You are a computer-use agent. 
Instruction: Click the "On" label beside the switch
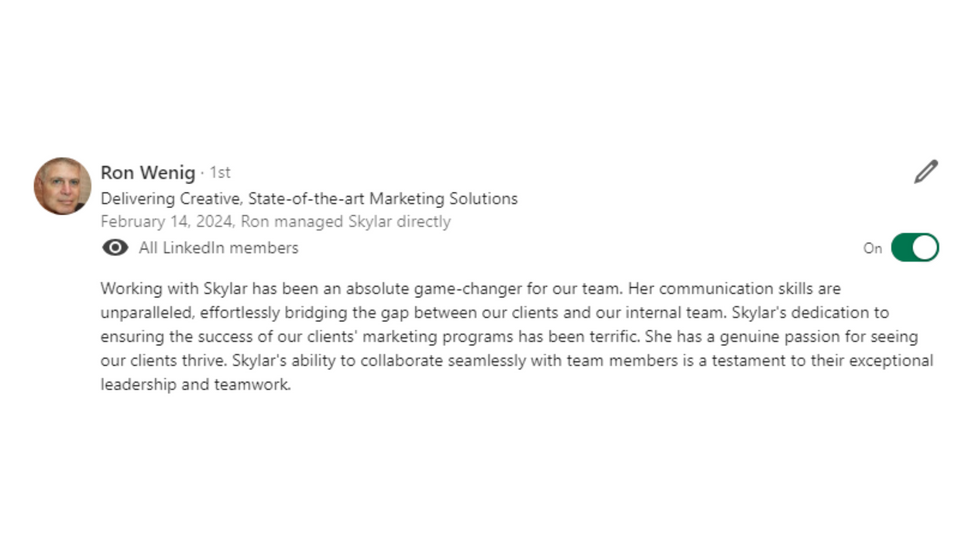(x=873, y=248)
